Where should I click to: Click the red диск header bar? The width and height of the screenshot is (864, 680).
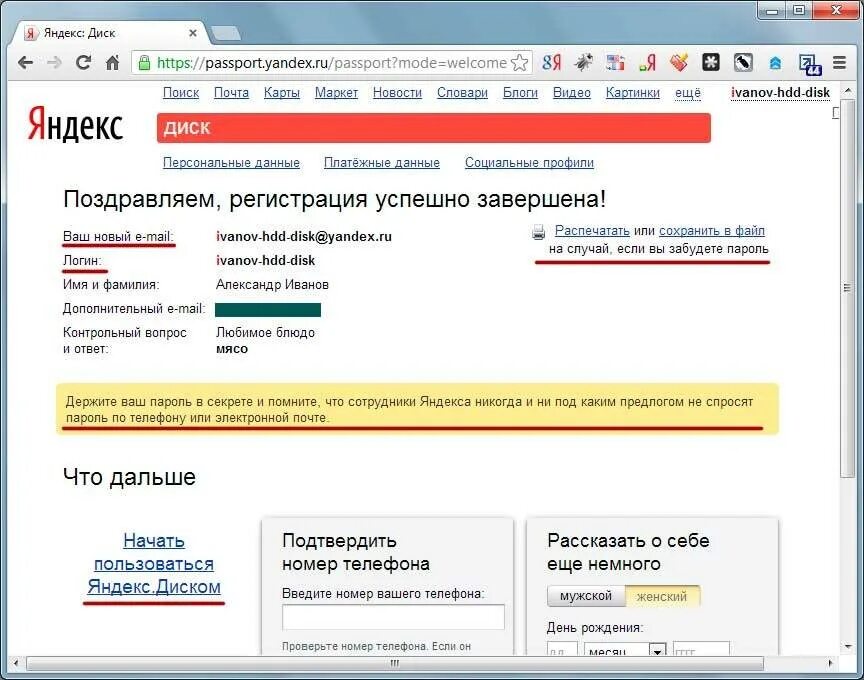434,128
